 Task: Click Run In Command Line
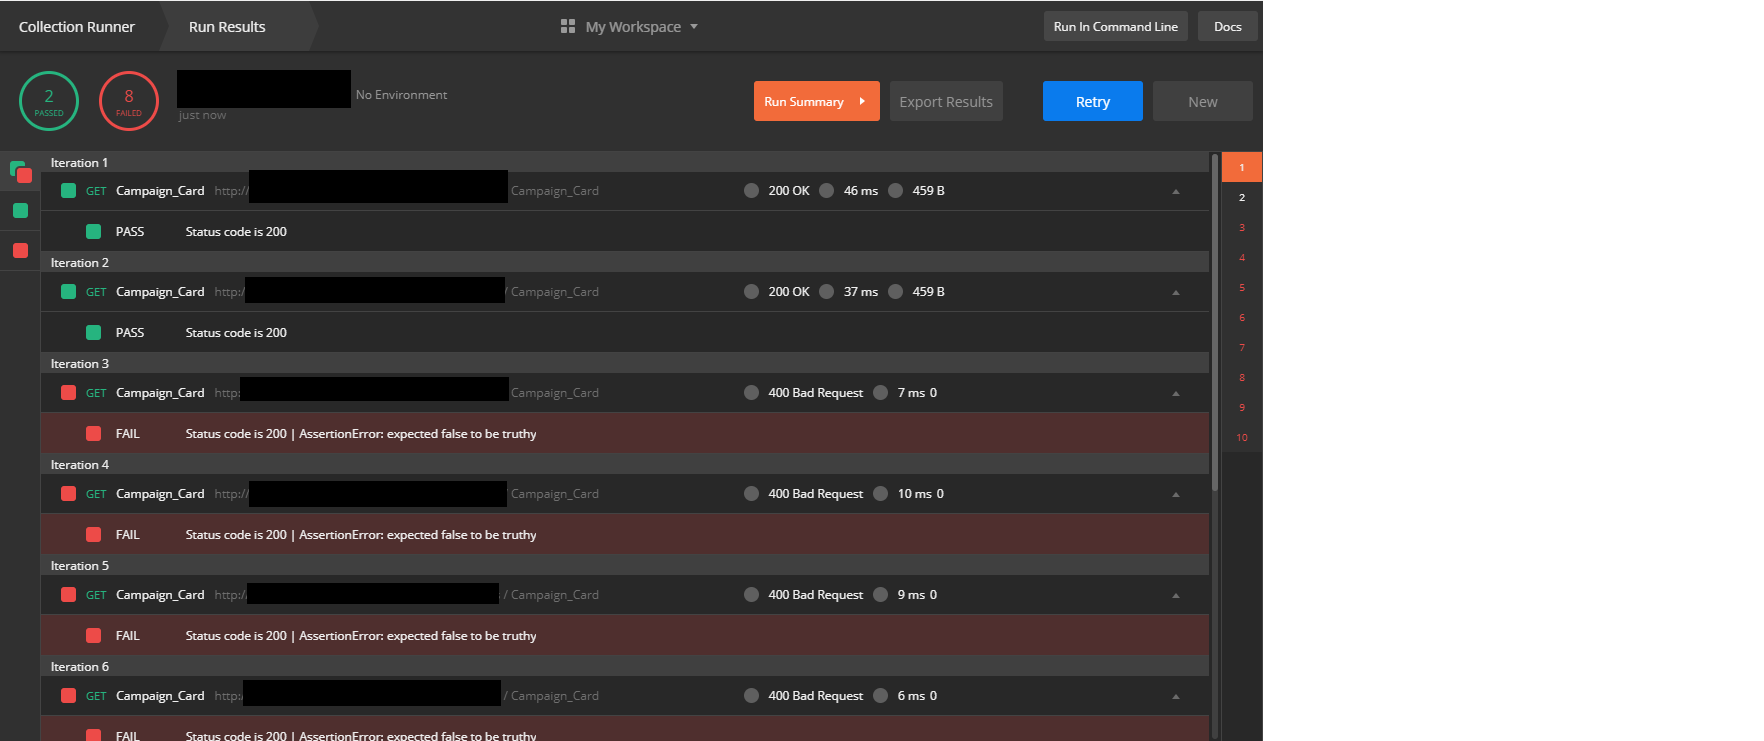(x=1116, y=26)
